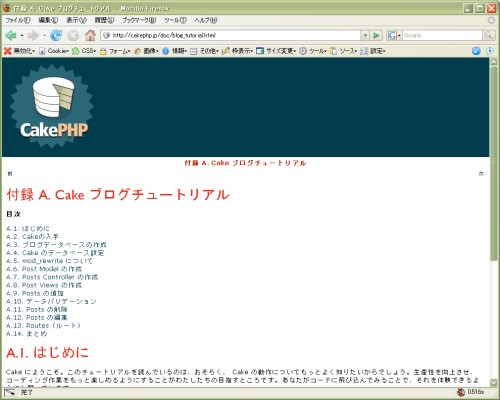Open link A.6. Post Model の作成

coord(44,269)
